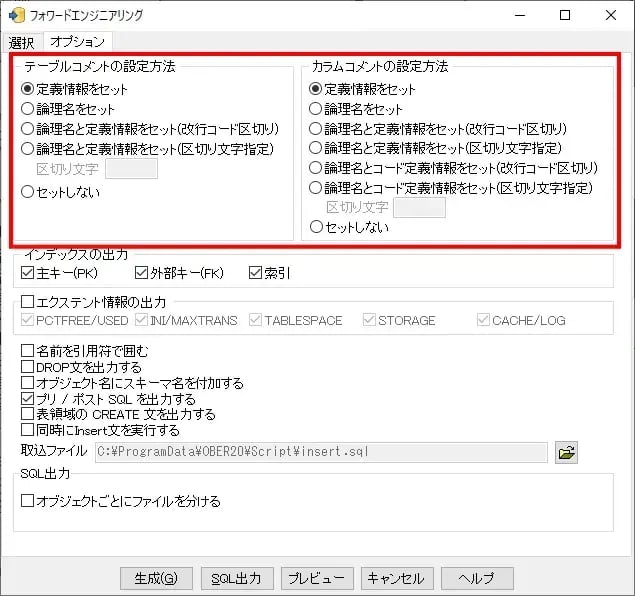Check 名前を引用符で囲む option
Viewport: 635px width, 596px height.
pos(28,351)
